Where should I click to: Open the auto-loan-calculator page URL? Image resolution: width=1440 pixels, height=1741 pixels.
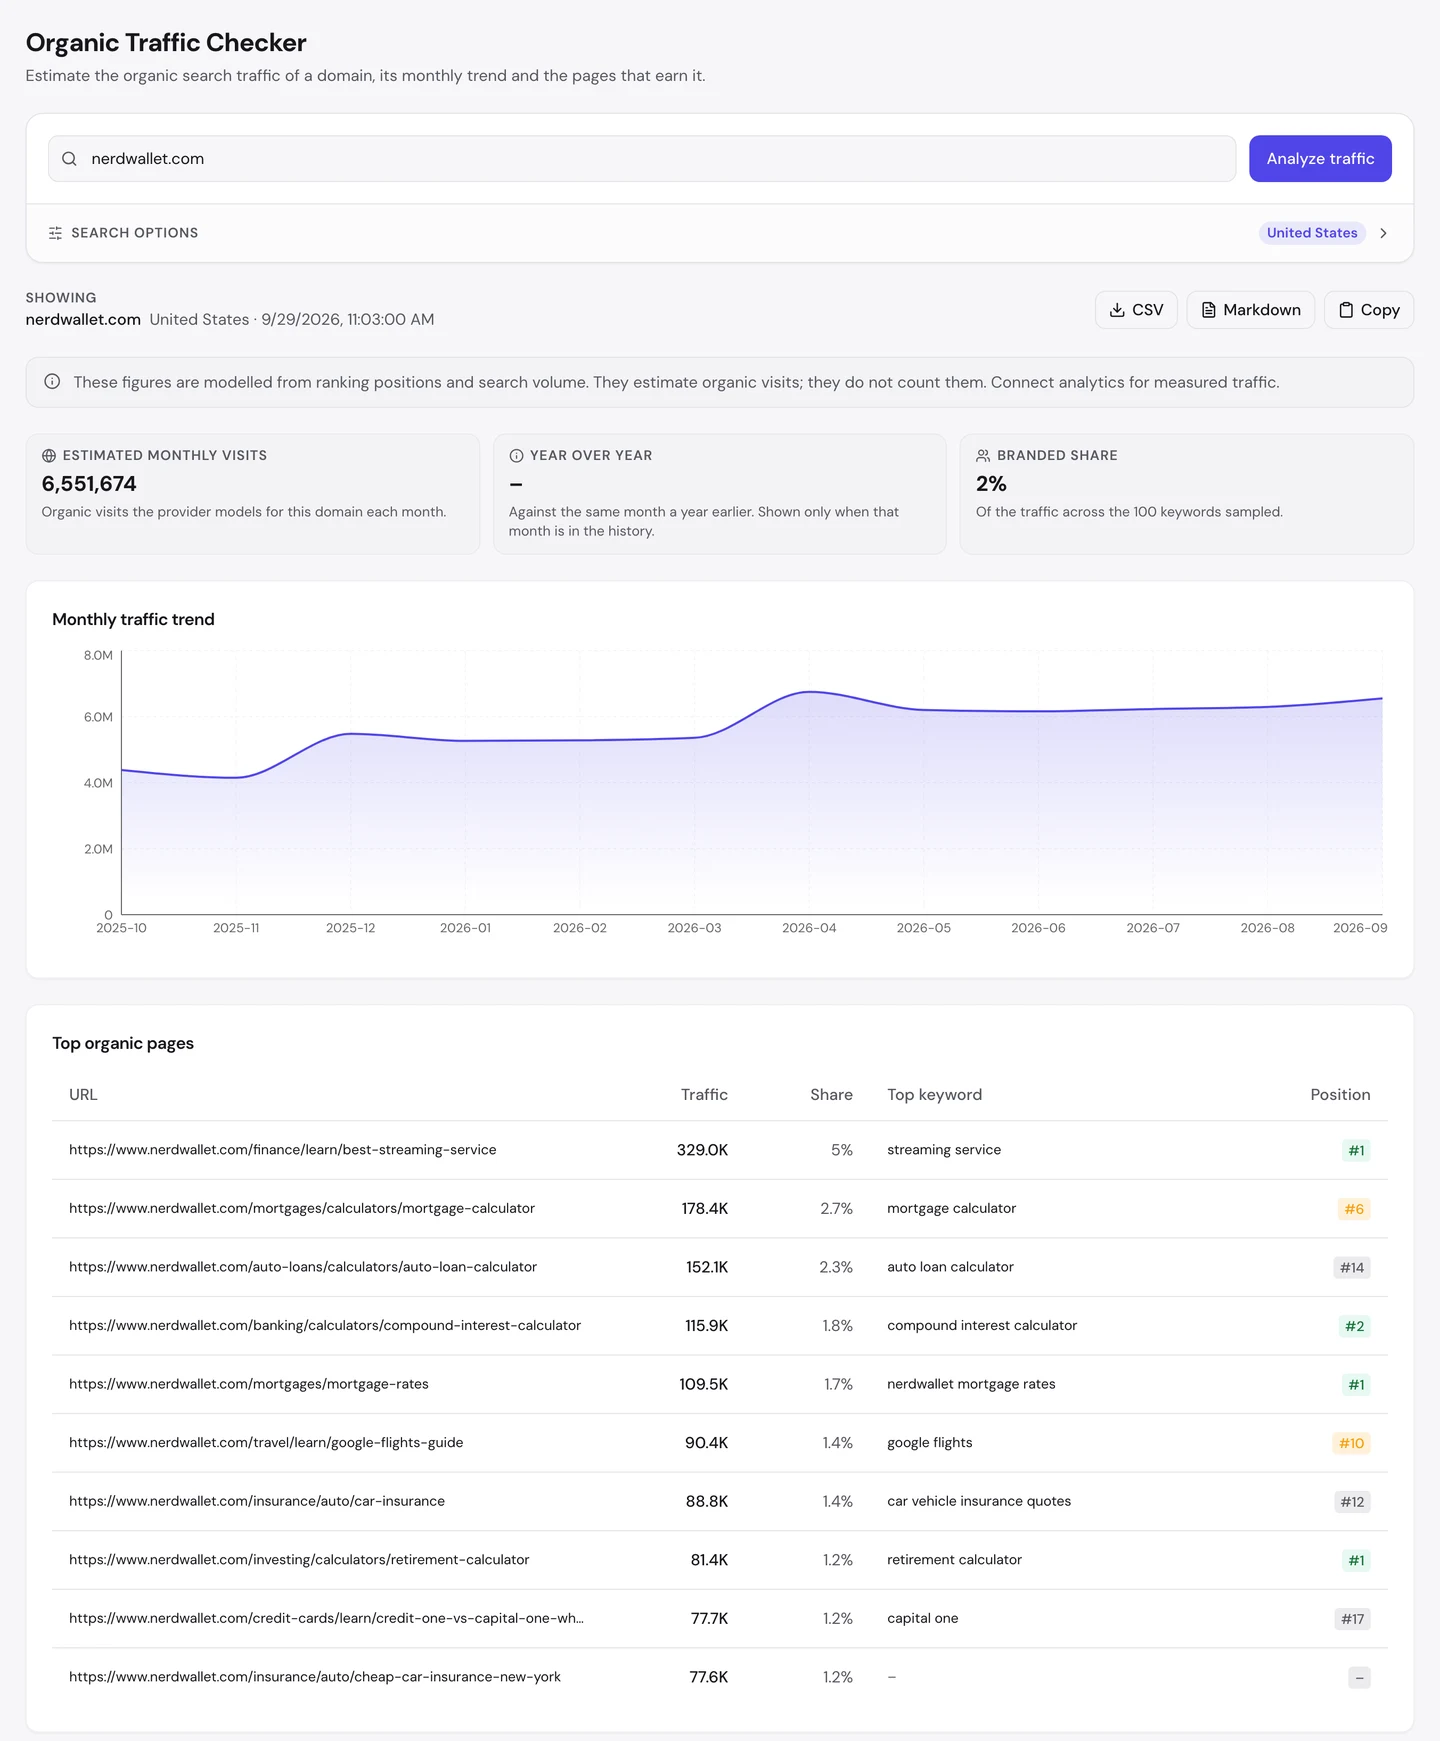pyautogui.click(x=303, y=1267)
